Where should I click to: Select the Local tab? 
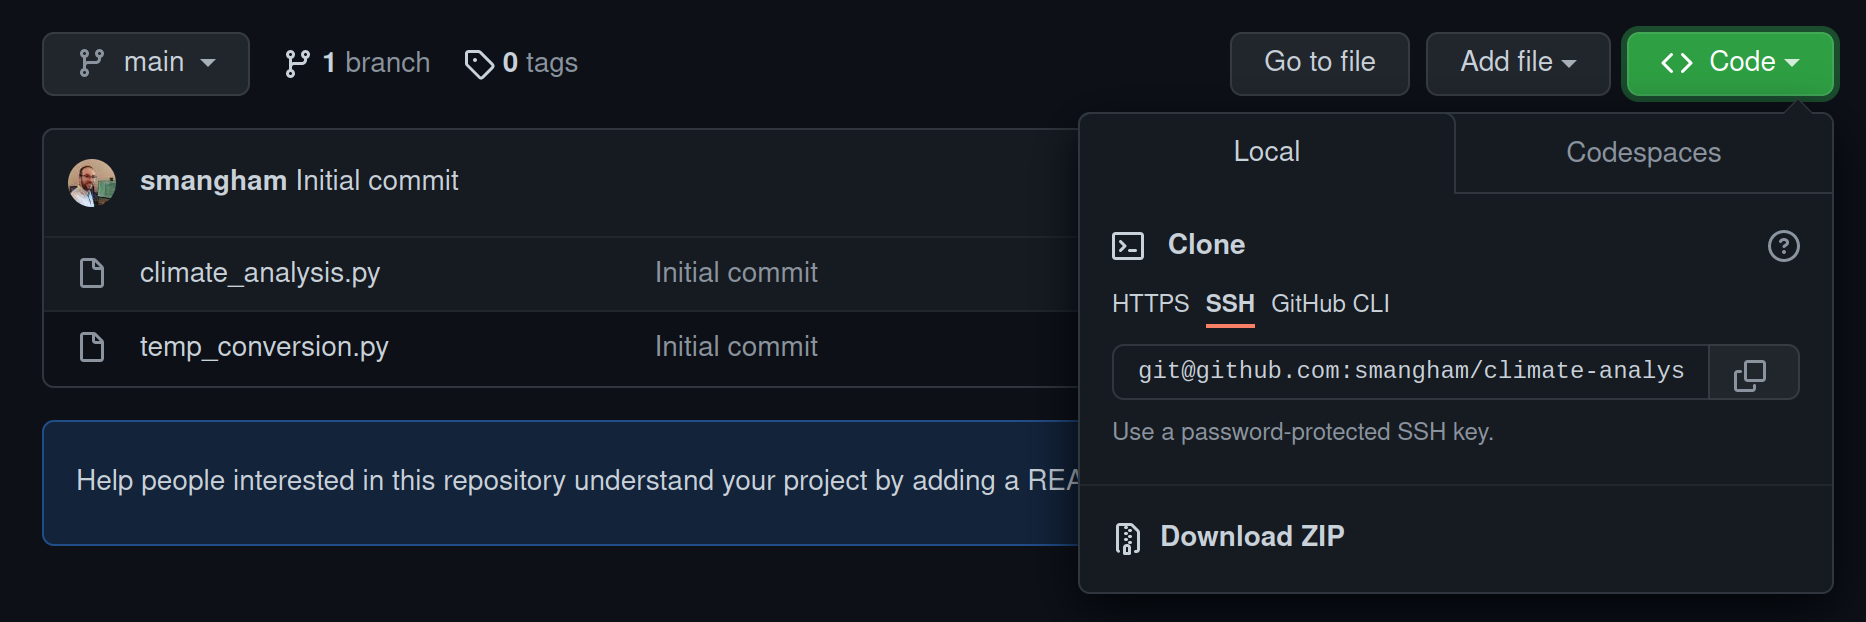click(1267, 152)
